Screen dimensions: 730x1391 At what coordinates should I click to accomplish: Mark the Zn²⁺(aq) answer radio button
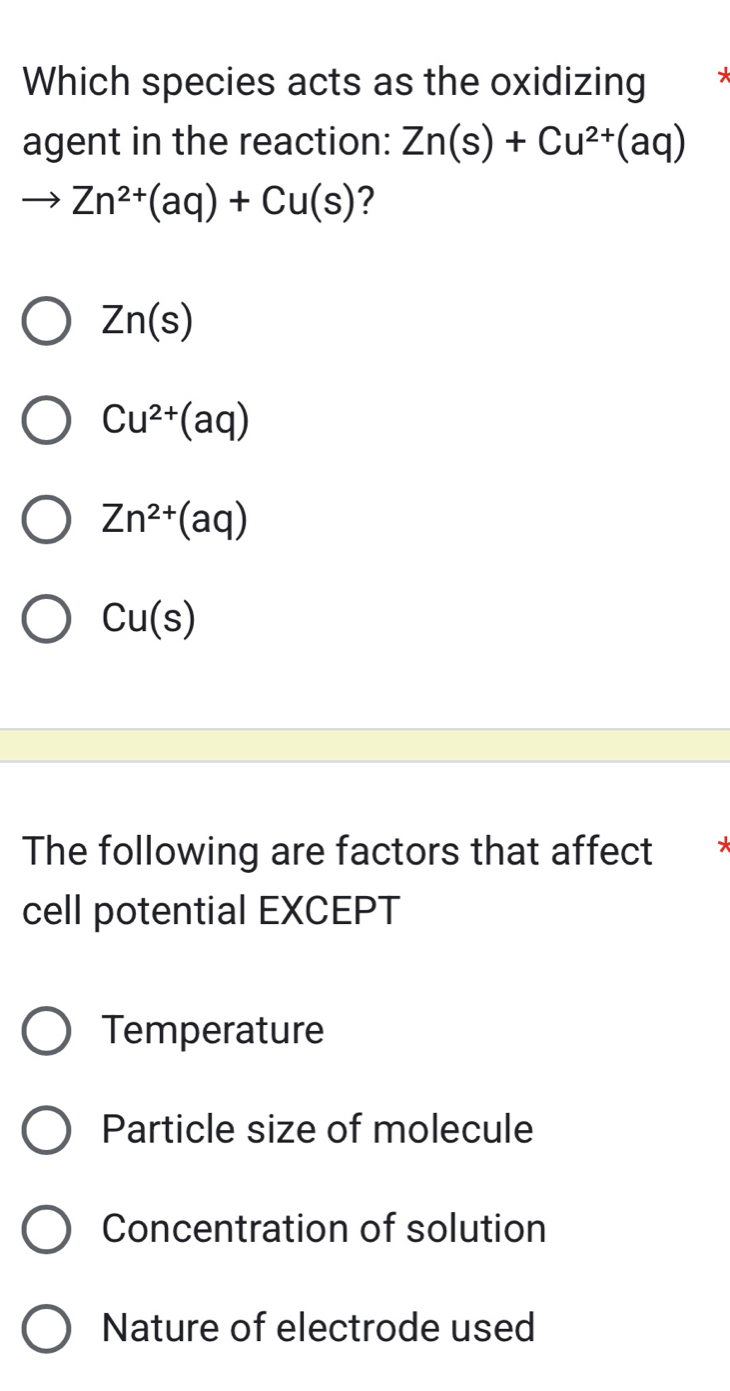pyautogui.click(x=46, y=520)
